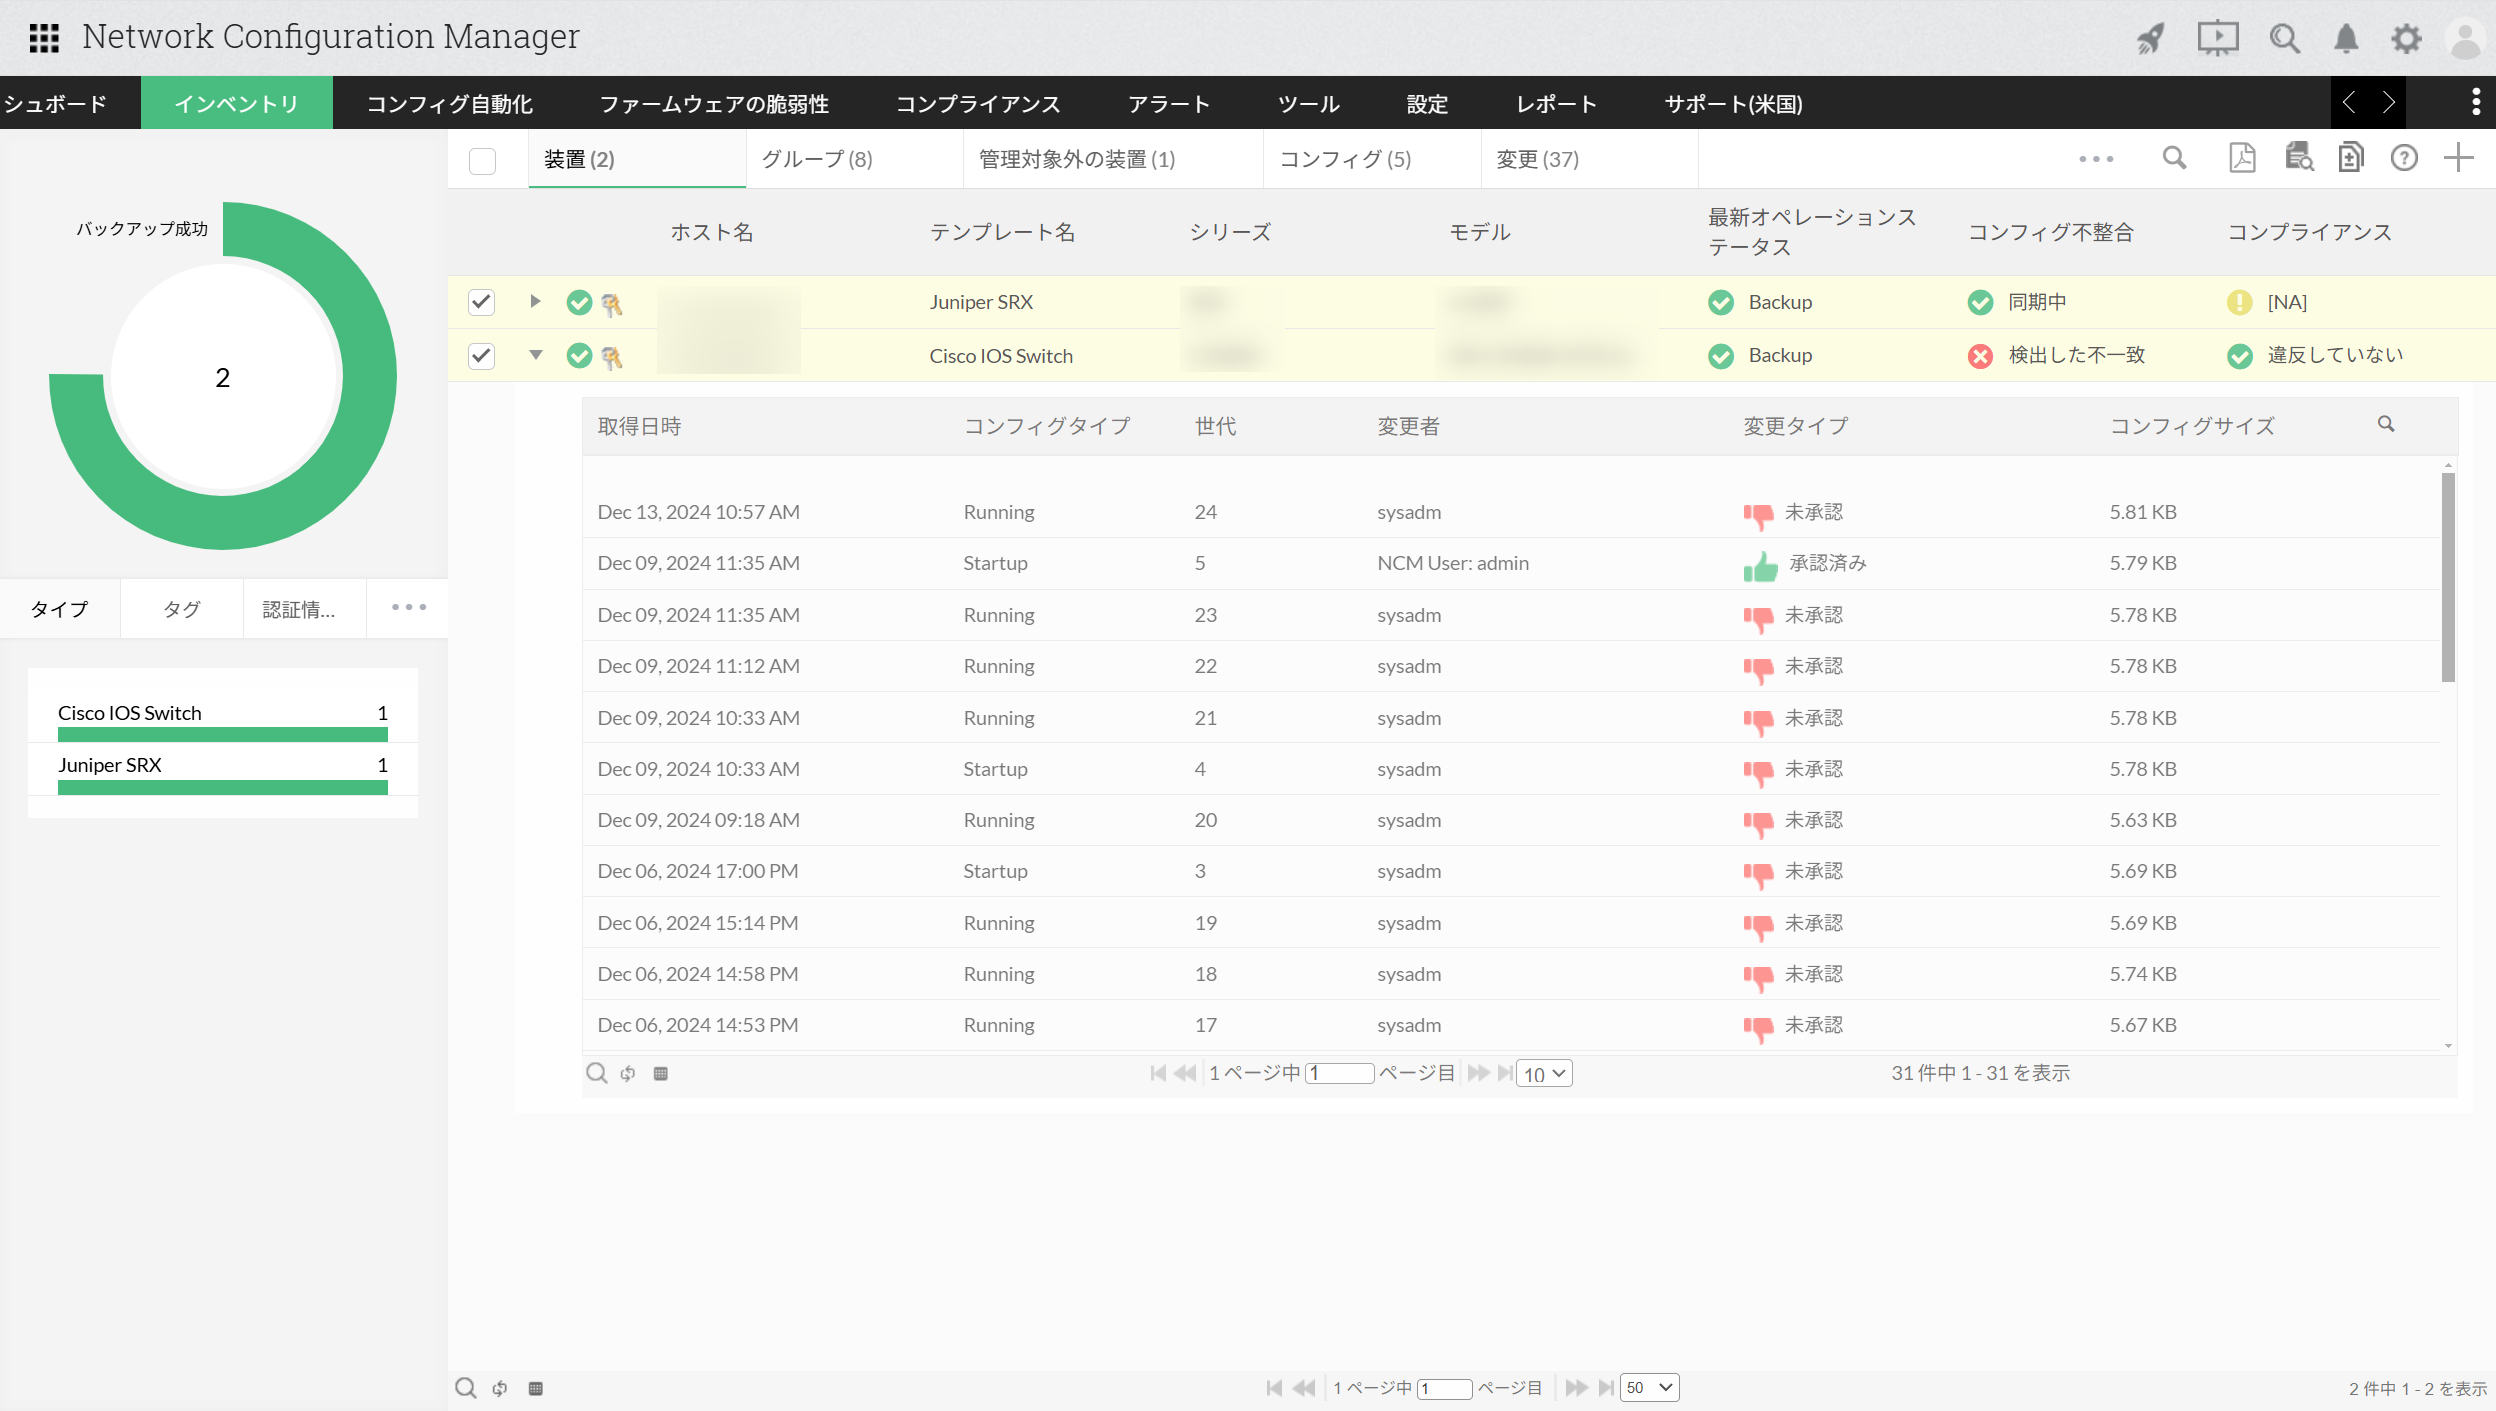Click the rocket quick-start icon in header

pyautogui.click(x=2150, y=39)
